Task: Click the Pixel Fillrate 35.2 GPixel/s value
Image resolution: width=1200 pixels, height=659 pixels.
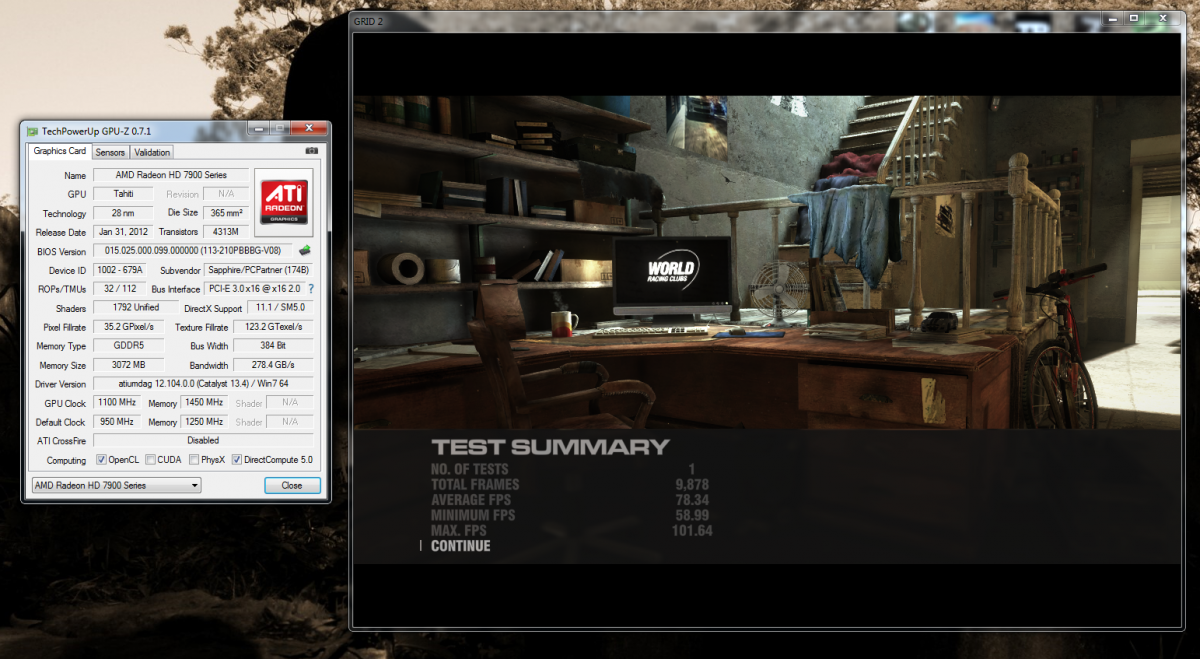Action: [128, 327]
